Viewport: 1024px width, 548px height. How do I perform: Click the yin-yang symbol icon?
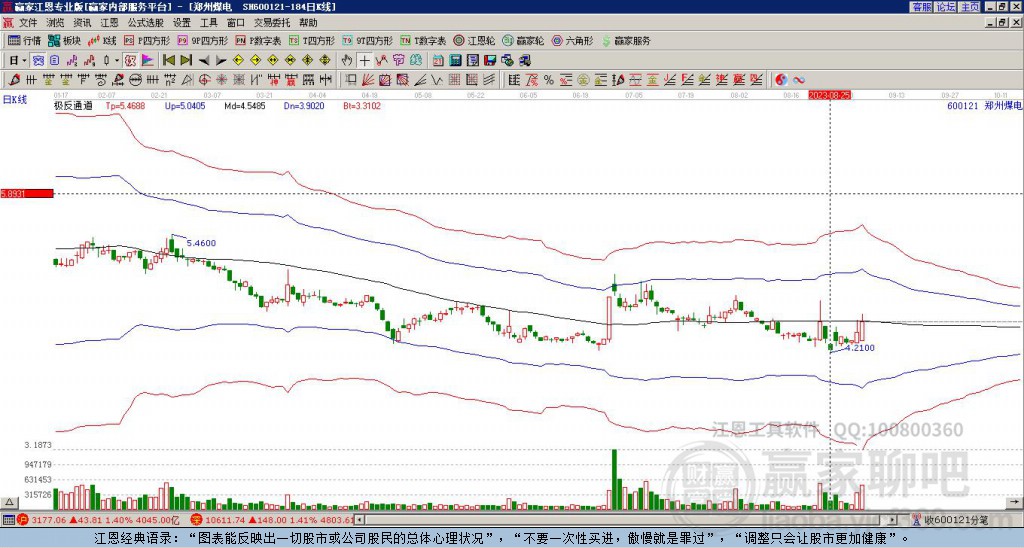click(x=781, y=80)
